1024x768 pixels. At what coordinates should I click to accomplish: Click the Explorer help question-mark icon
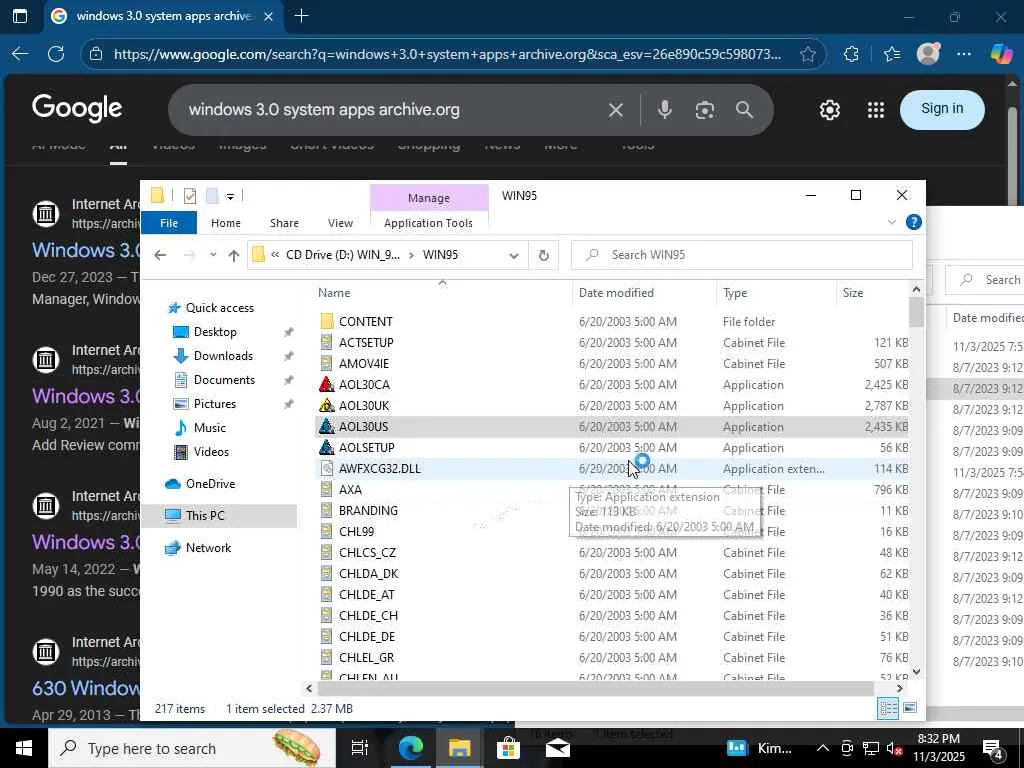pos(914,223)
